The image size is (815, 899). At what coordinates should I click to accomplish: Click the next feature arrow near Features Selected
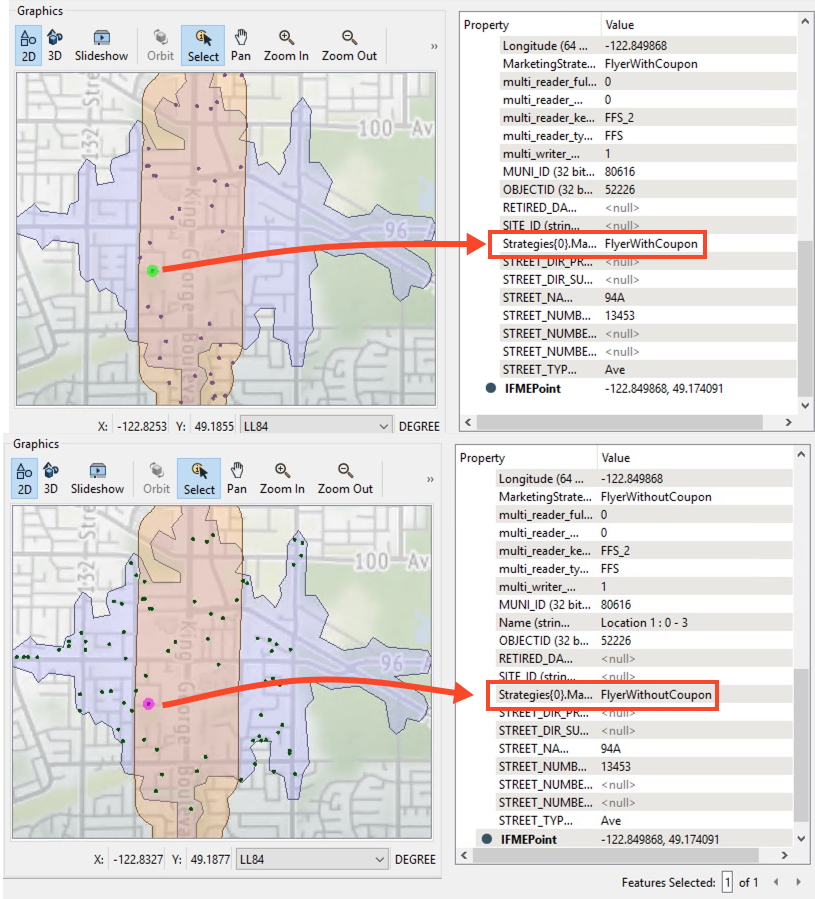[796, 882]
